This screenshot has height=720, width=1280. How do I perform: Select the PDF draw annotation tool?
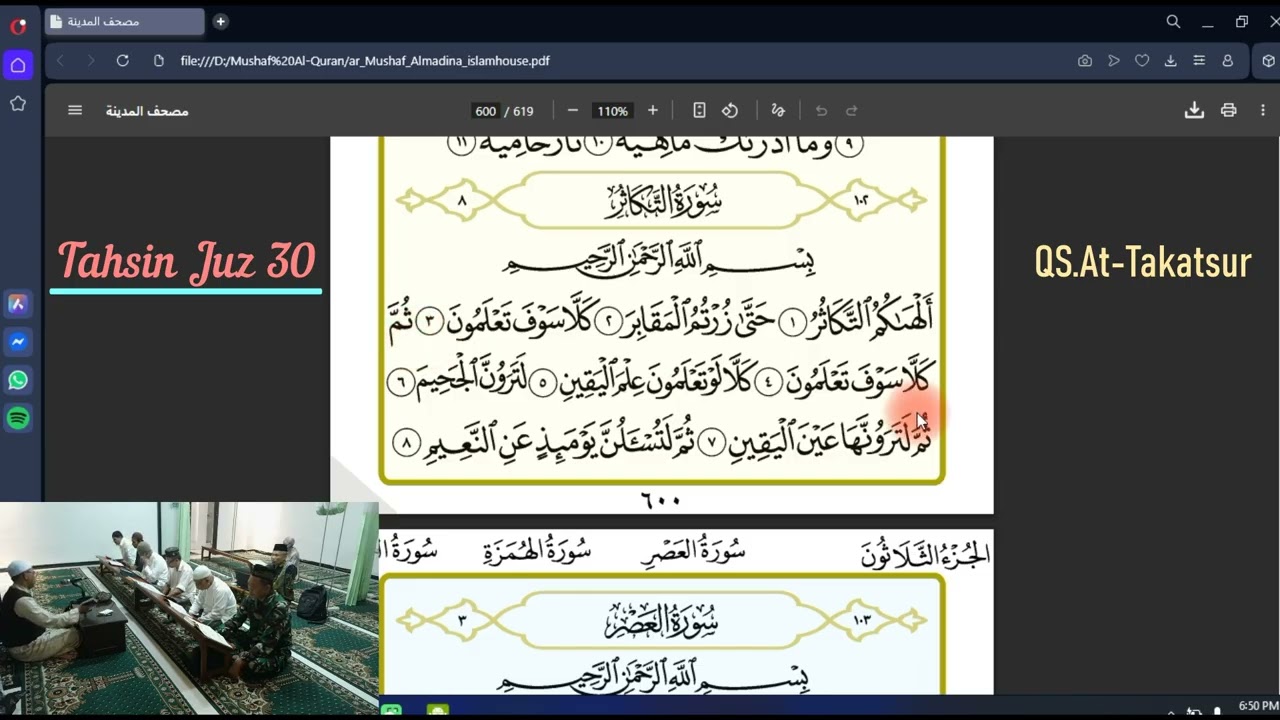click(778, 110)
